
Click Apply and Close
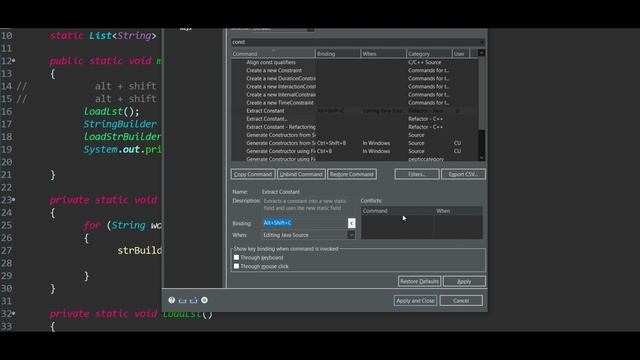(x=415, y=301)
